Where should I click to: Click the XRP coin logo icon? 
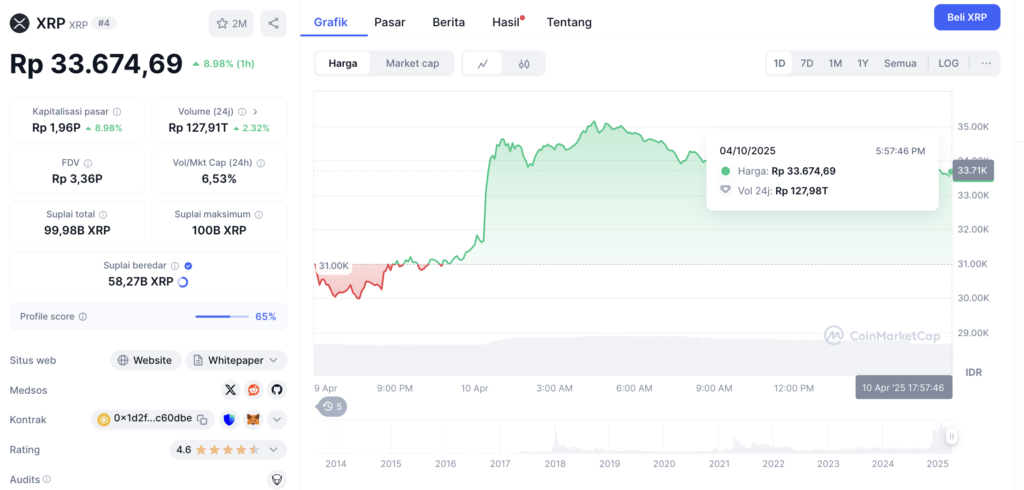tap(20, 24)
